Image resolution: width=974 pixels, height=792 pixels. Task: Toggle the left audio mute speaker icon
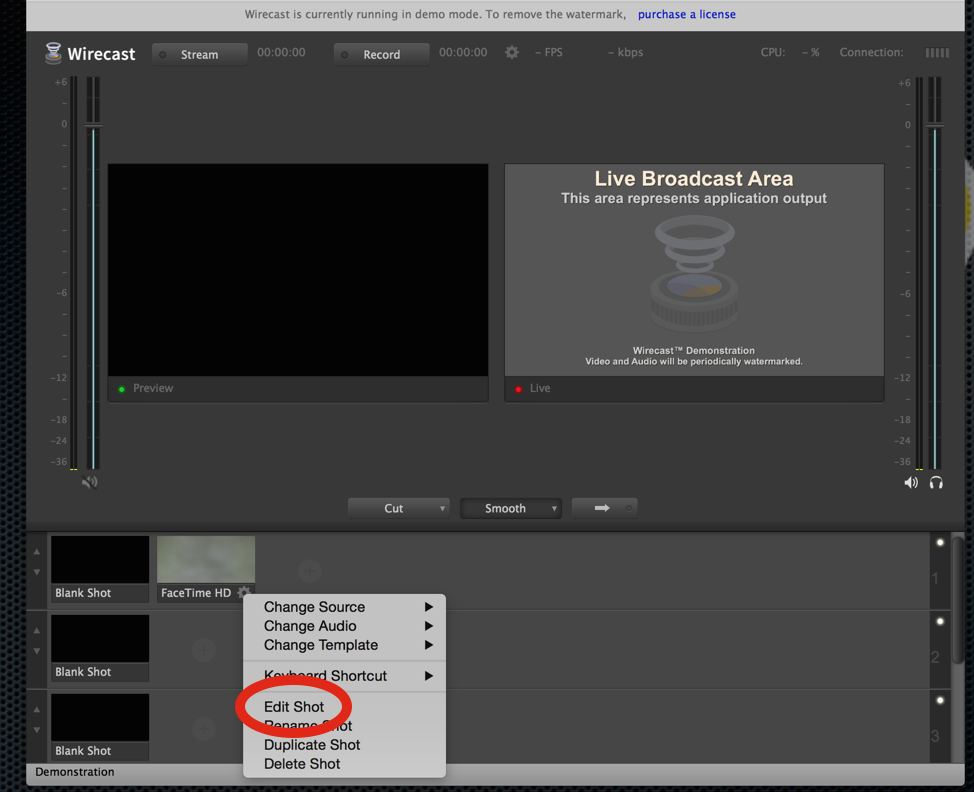click(89, 482)
